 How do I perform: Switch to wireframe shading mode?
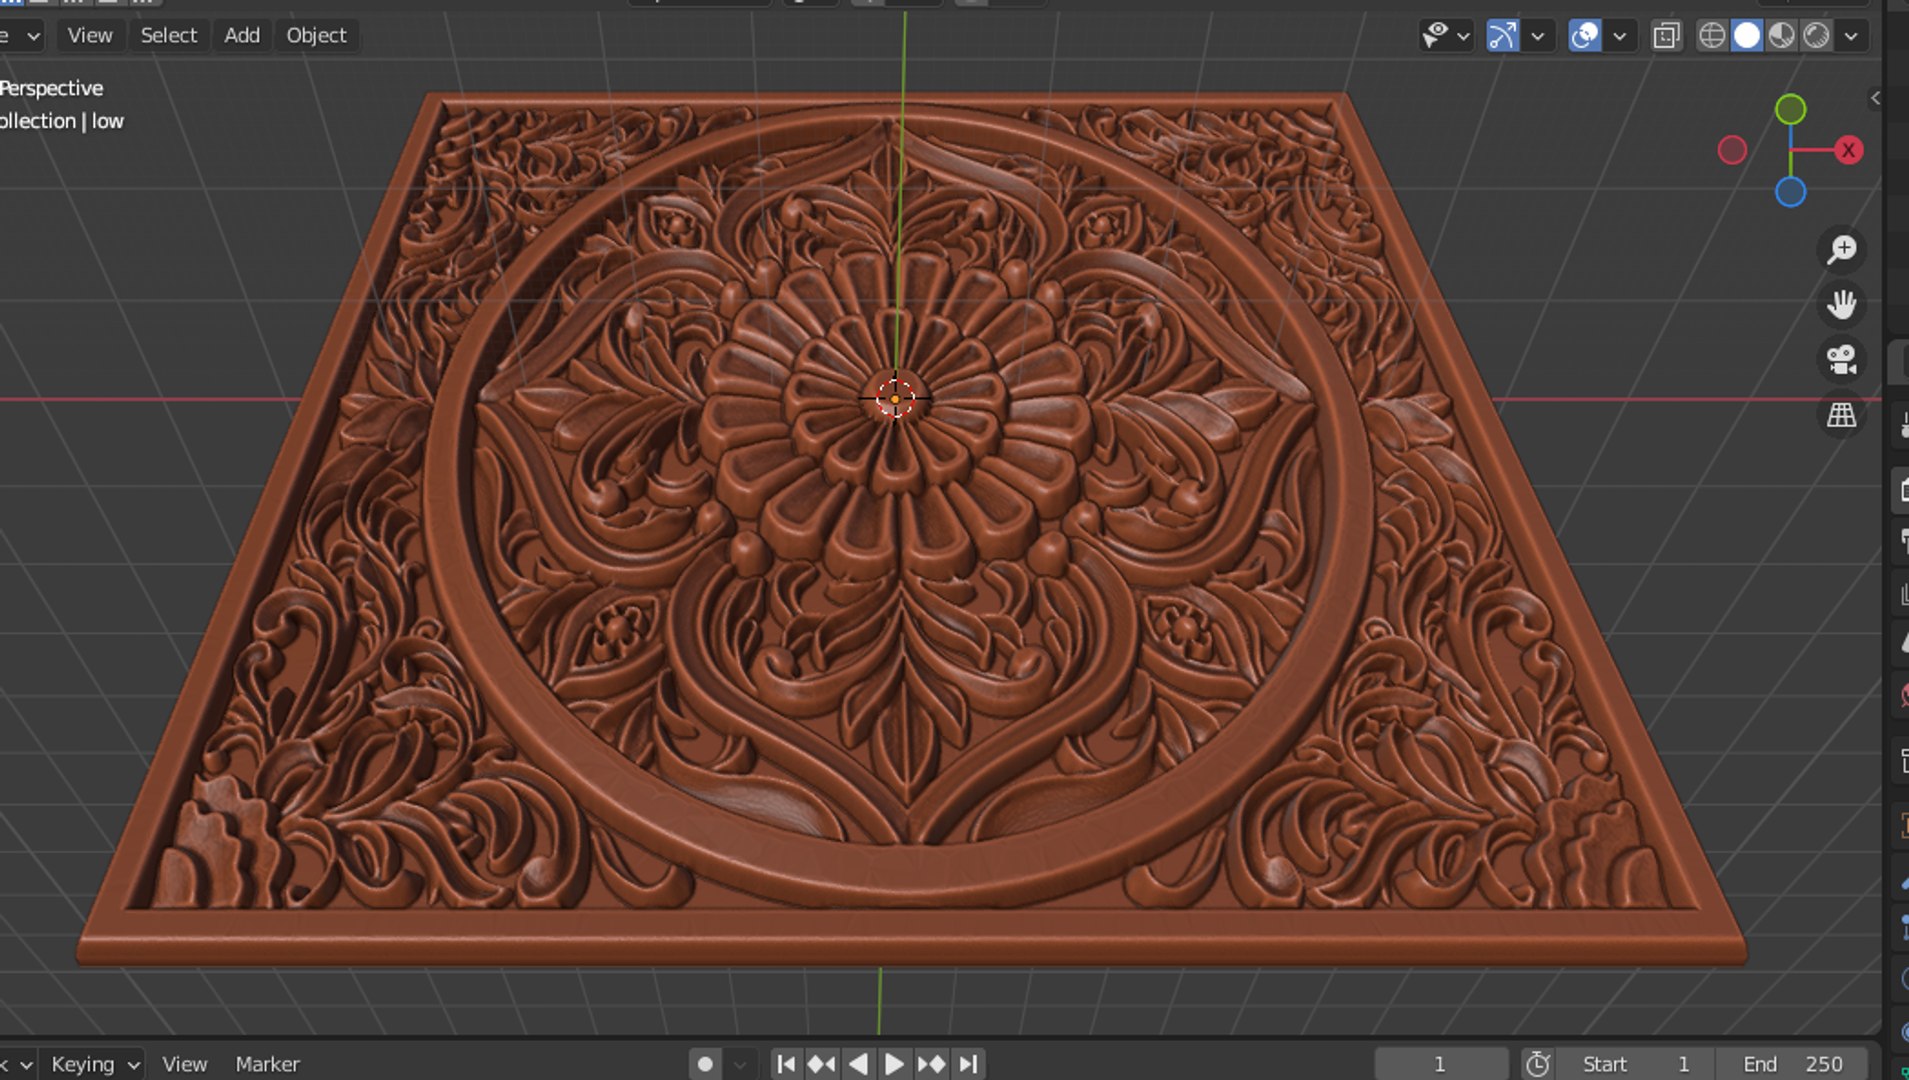pyautogui.click(x=1712, y=36)
